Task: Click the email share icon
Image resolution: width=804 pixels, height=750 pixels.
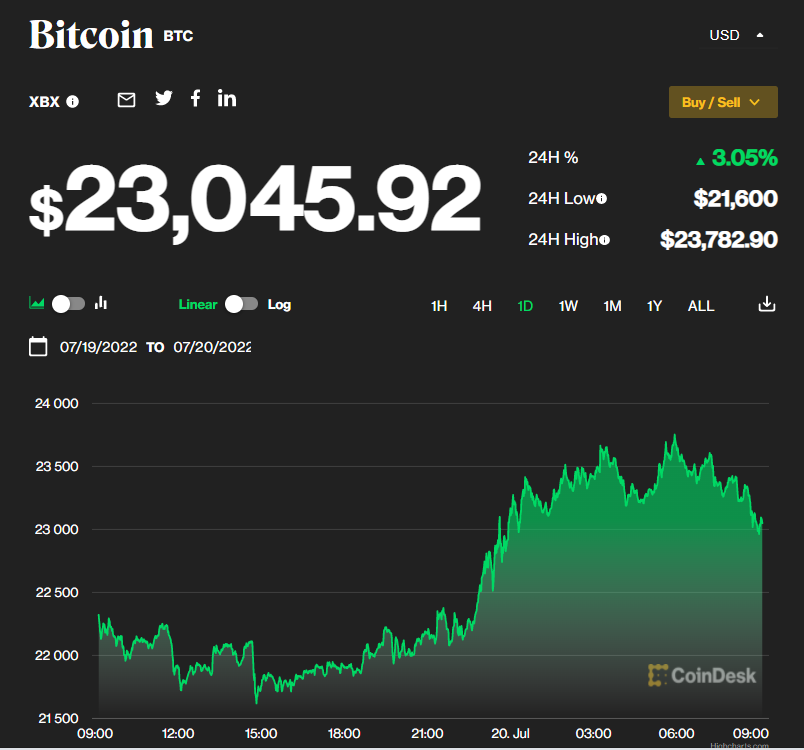Action: (x=126, y=99)
